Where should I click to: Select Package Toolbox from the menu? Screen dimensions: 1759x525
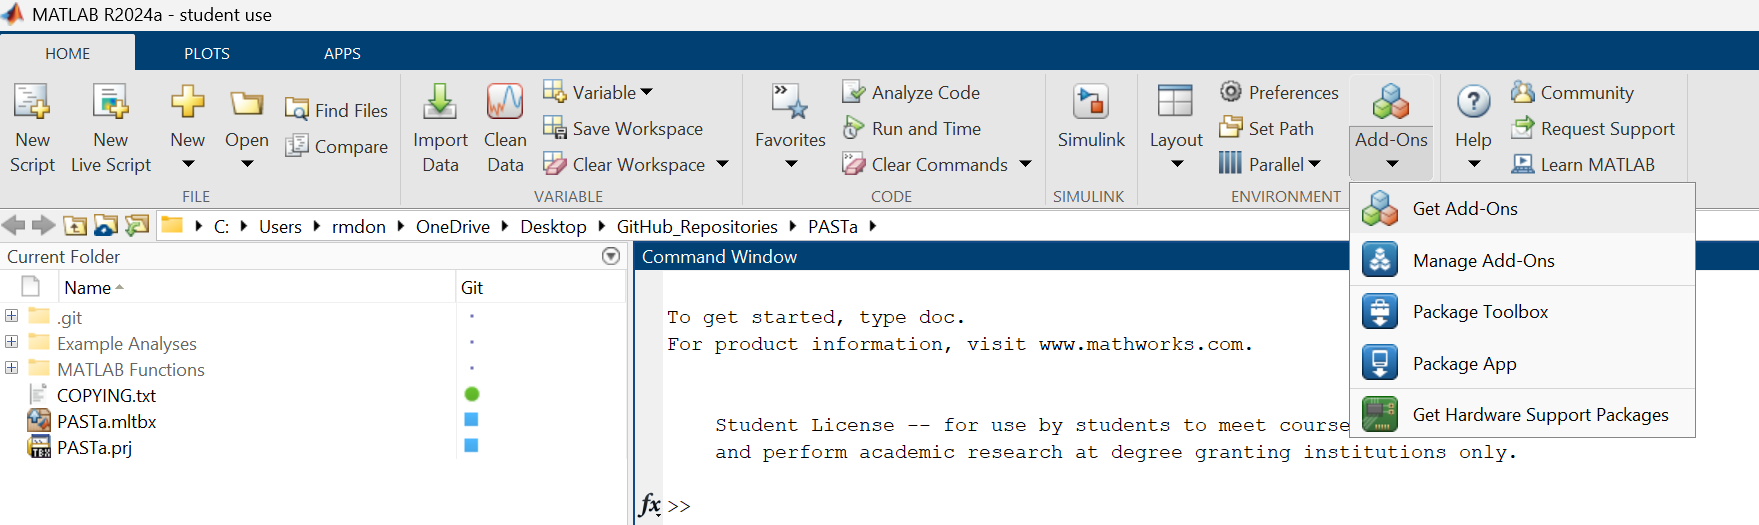(x=1522, y=312)
